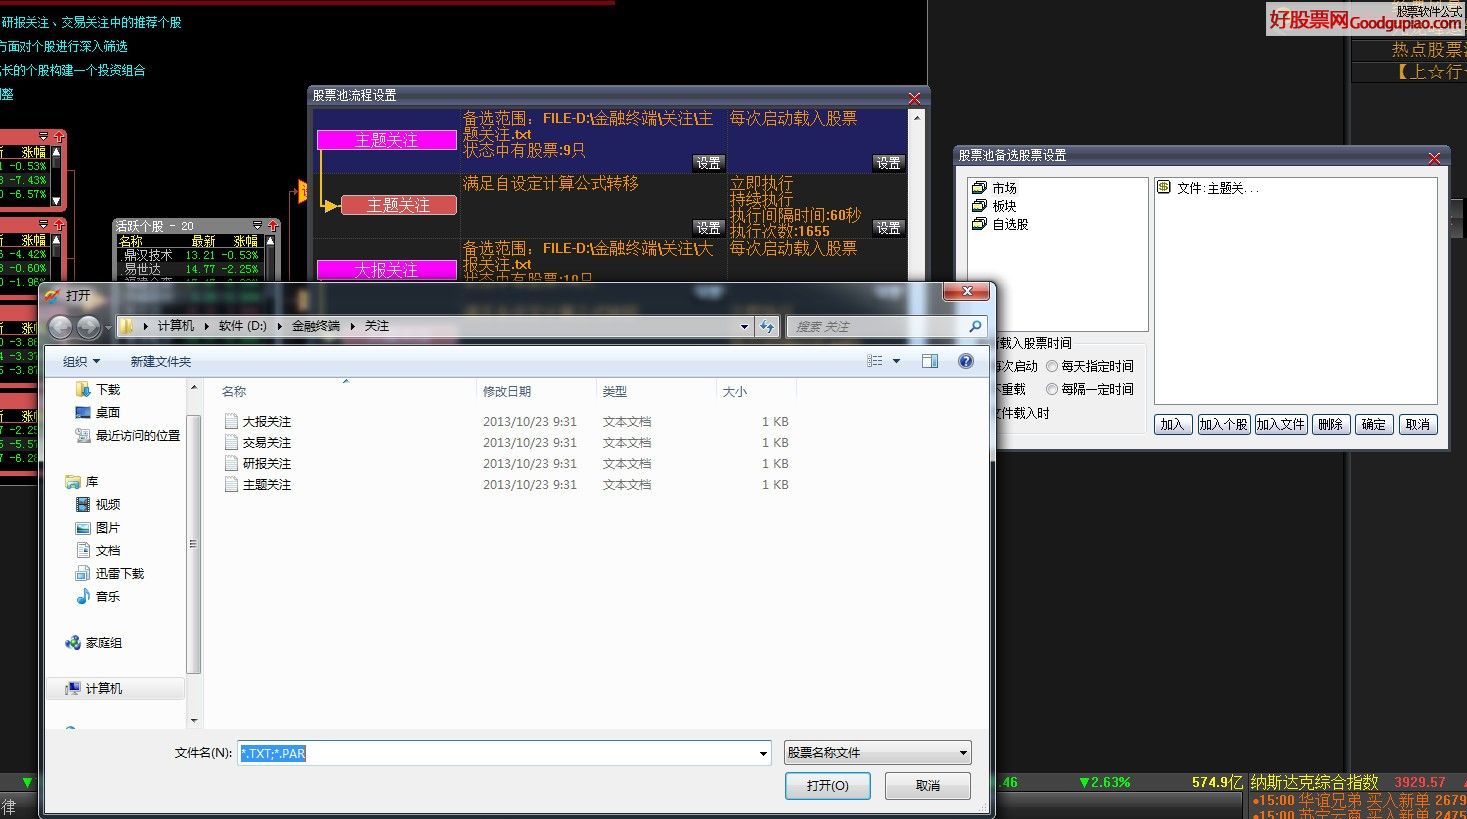Click 取消 in stock settings window

click(x=1417, y=424)
